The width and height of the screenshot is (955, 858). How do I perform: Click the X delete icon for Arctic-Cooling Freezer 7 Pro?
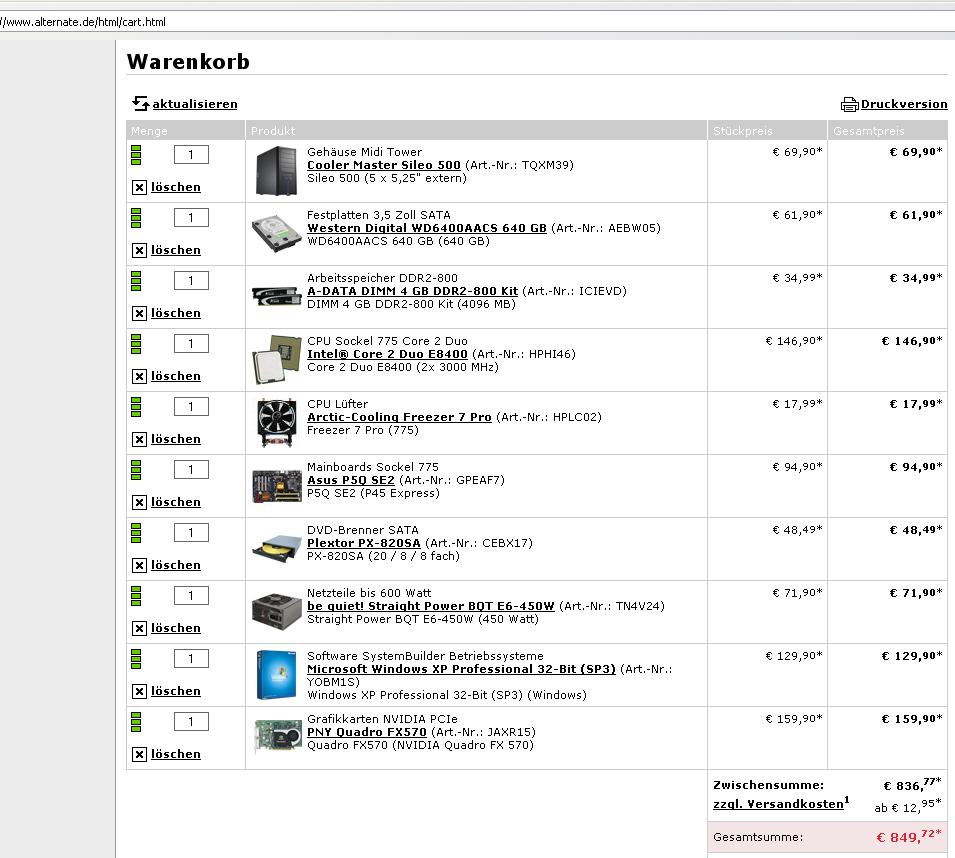tap(139, 440)
